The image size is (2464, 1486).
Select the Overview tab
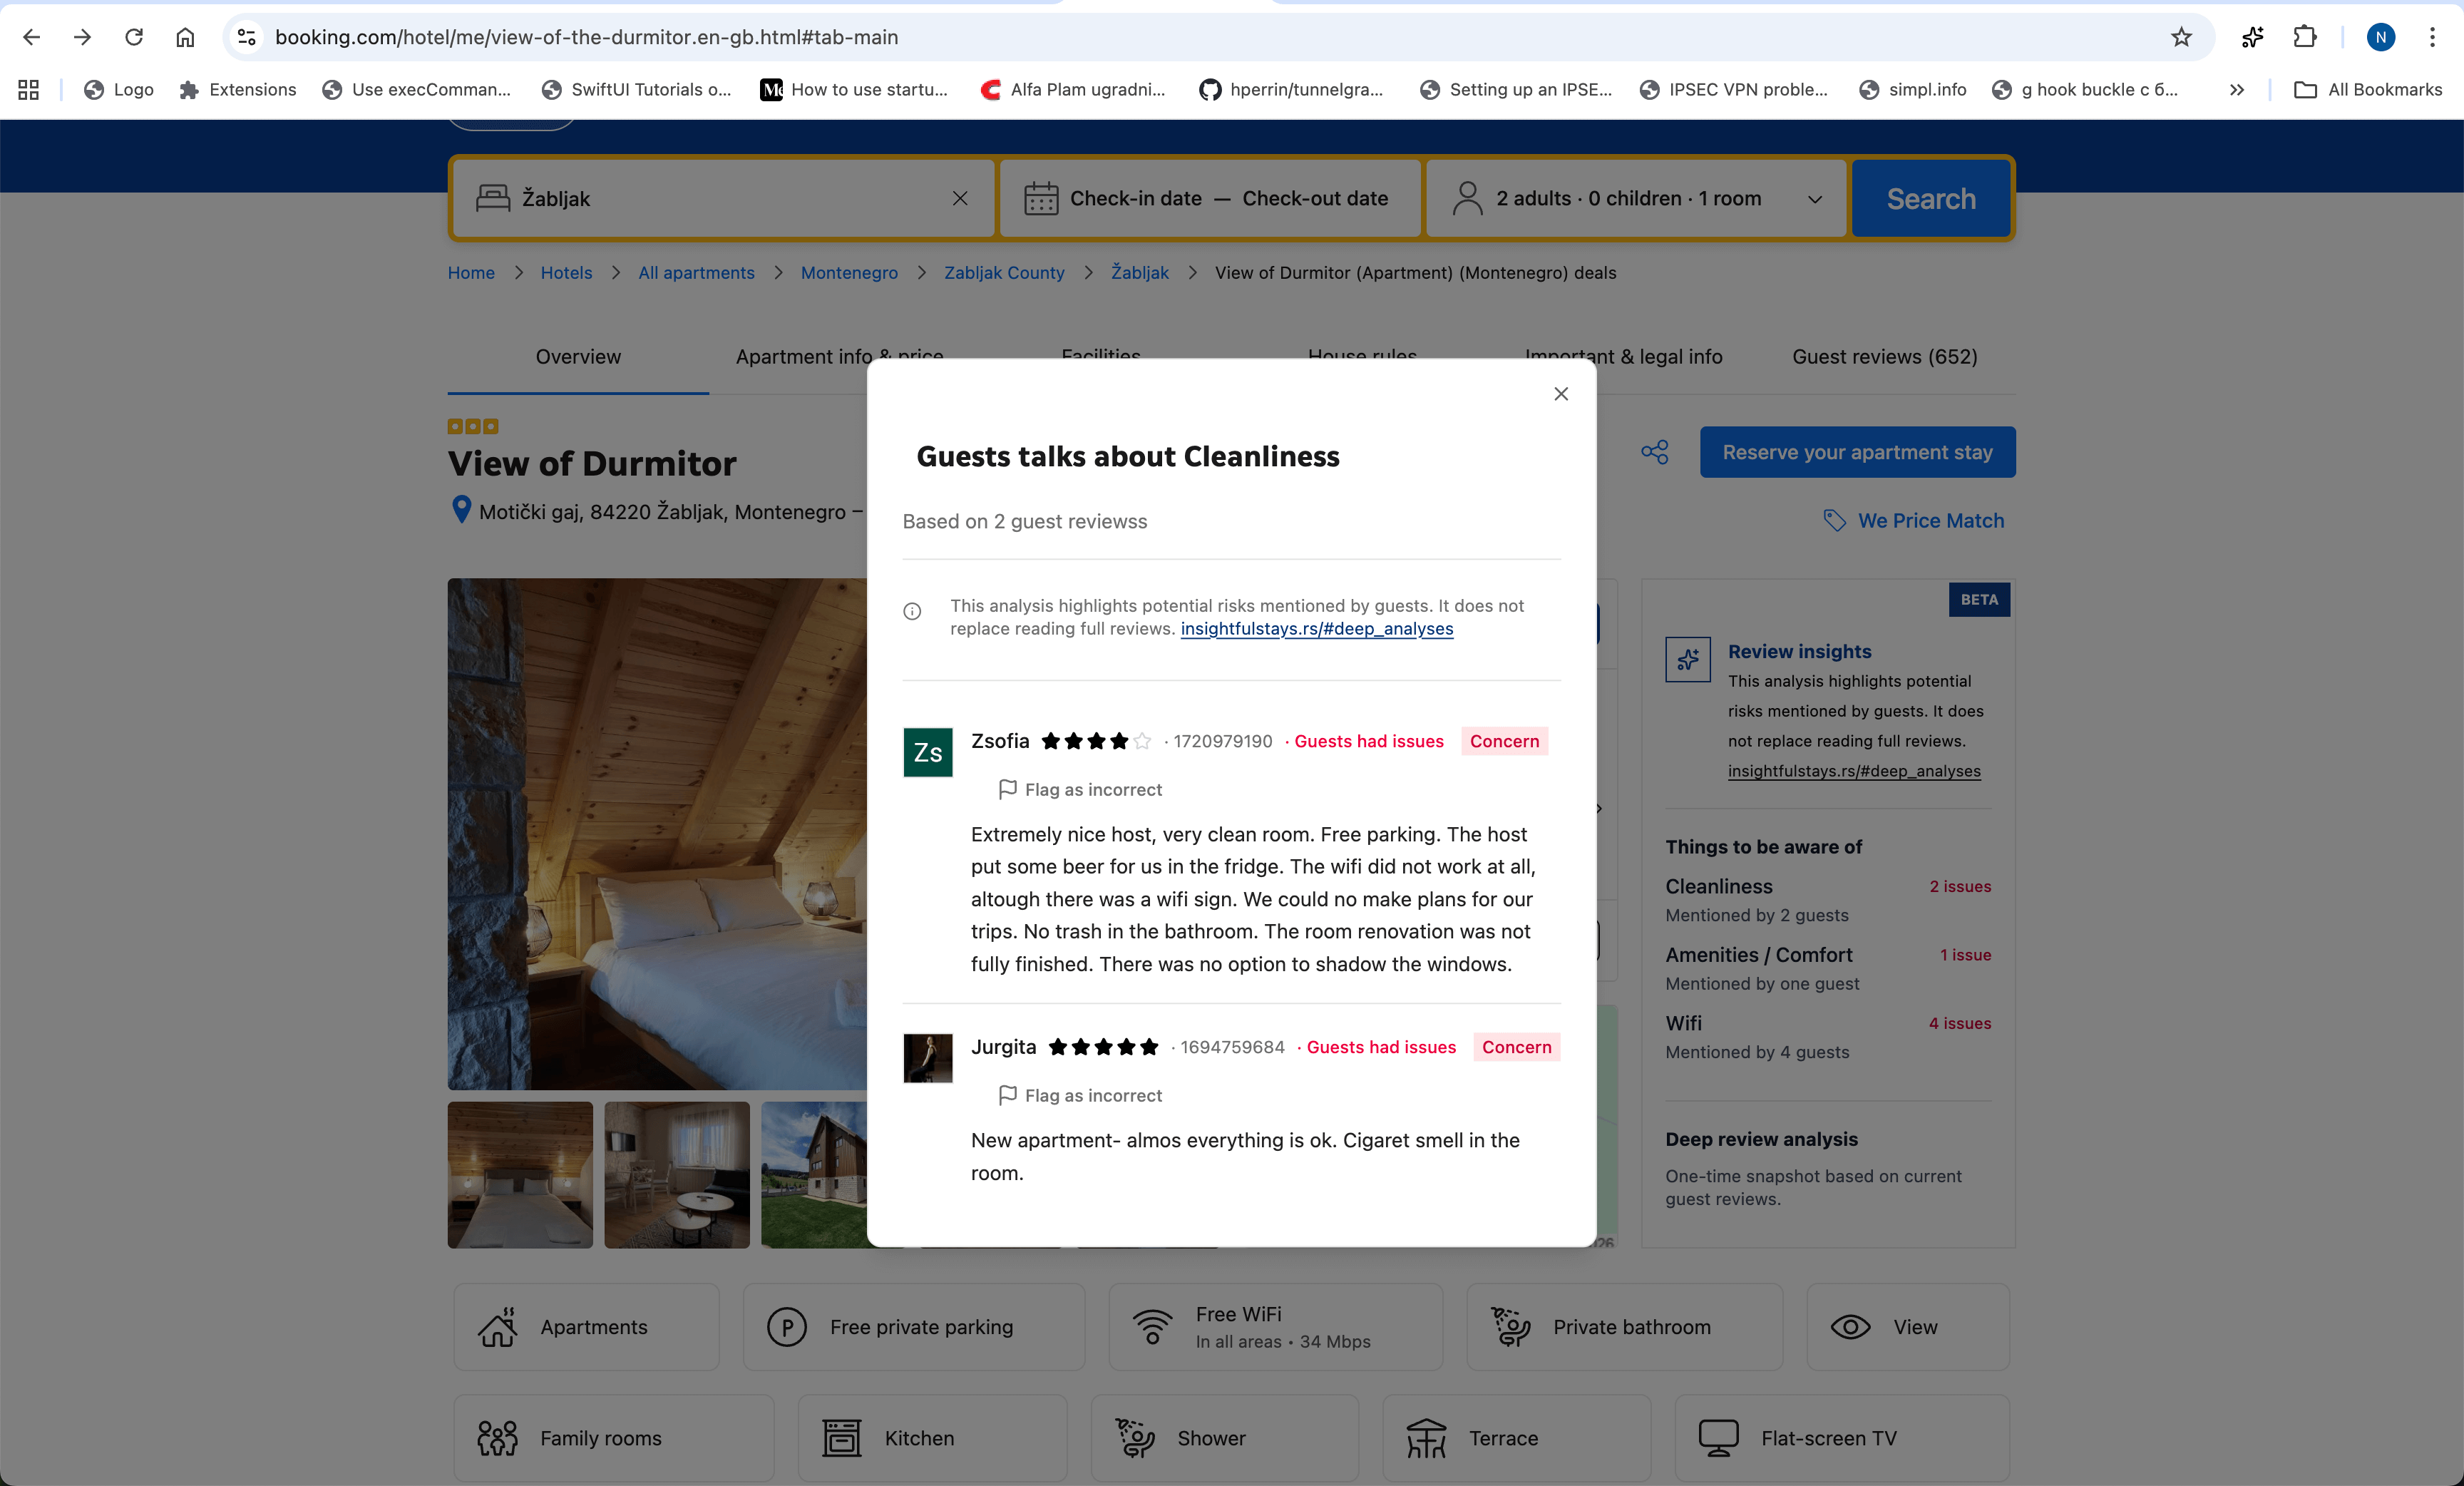pos(578,357)
